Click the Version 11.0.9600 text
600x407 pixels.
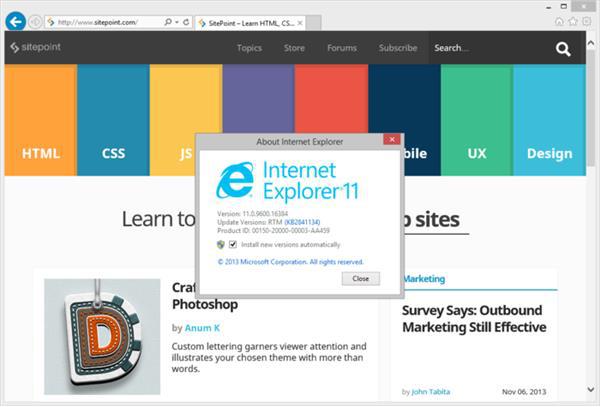pyautogui.click(x=253, y=213)
